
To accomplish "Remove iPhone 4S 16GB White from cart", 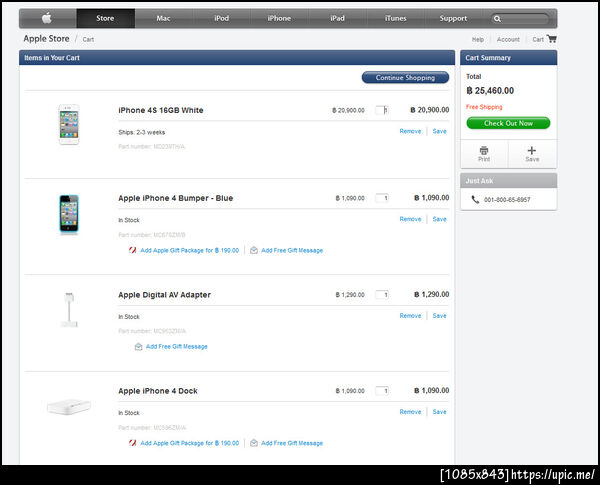I will (x=410, y=131).
